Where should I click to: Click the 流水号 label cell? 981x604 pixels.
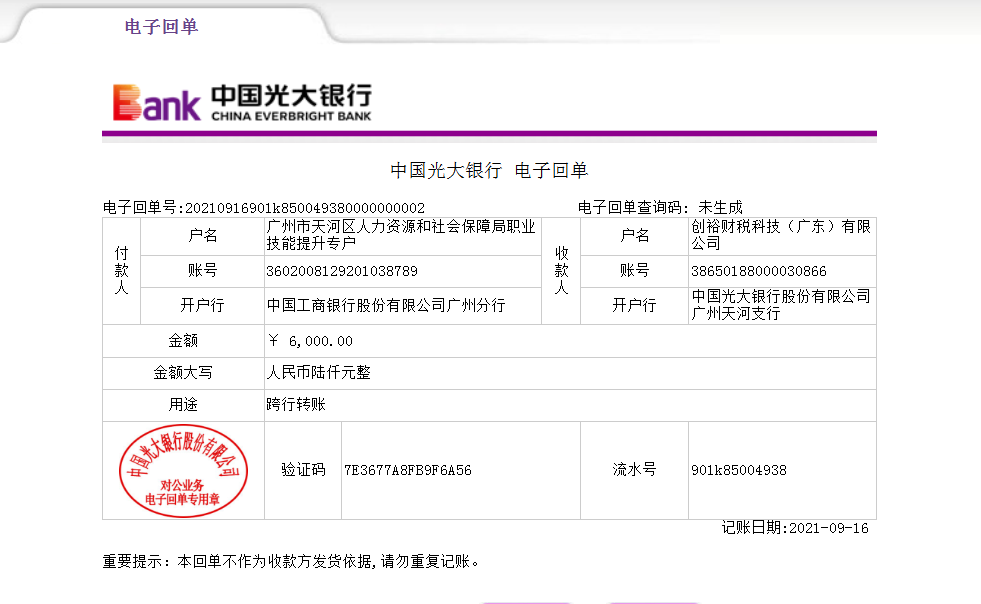click(634, 469)
